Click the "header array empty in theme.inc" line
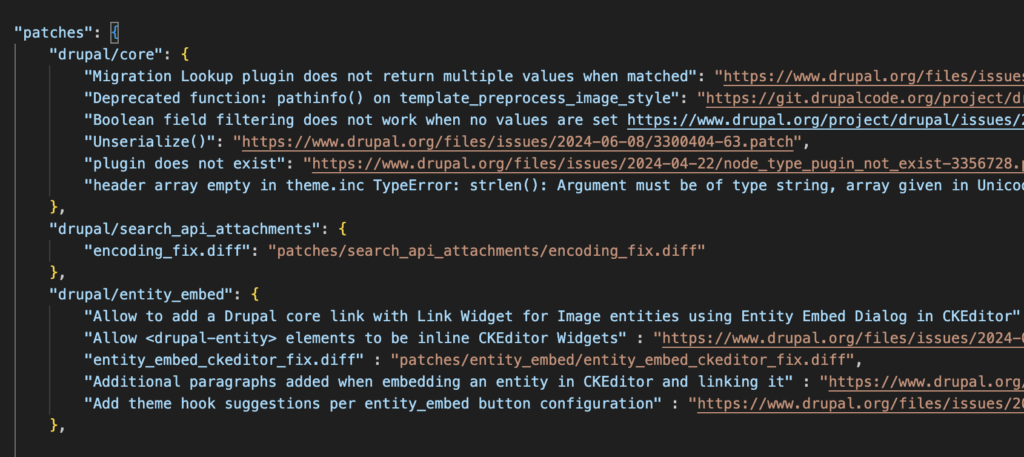The height and width of the screenshot is (457, 1024). pos(554,185)
